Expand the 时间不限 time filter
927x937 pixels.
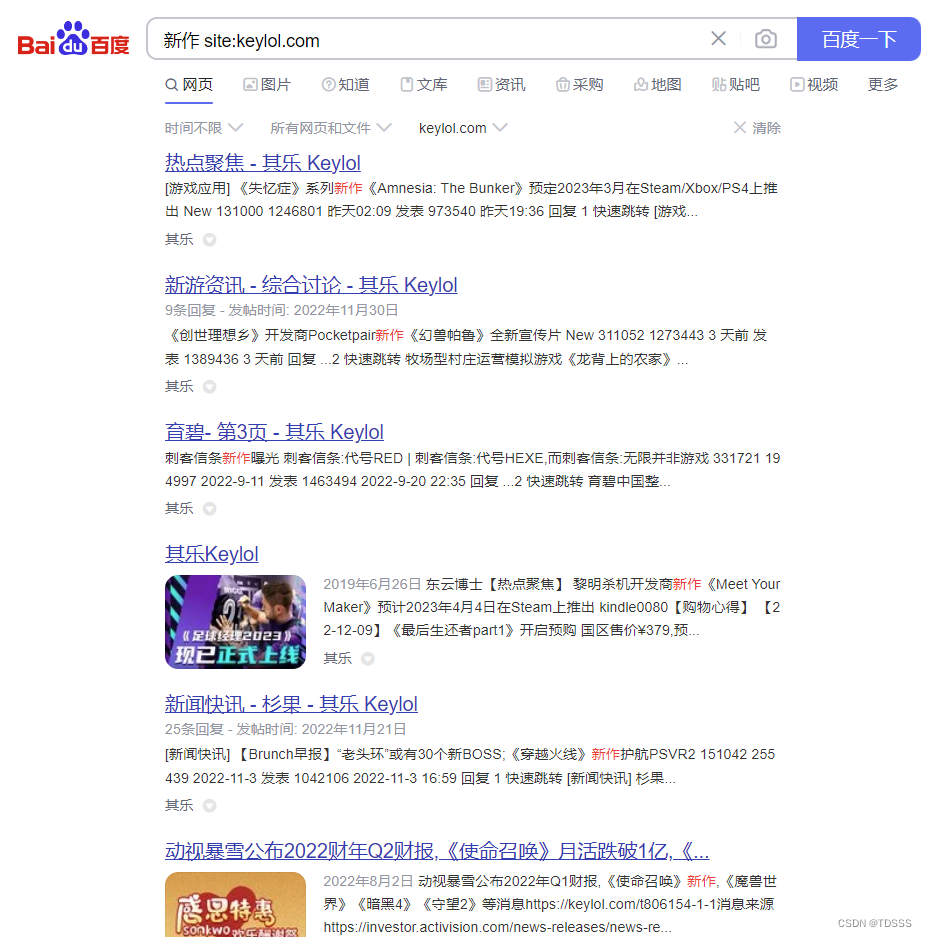tap(204, 128)
